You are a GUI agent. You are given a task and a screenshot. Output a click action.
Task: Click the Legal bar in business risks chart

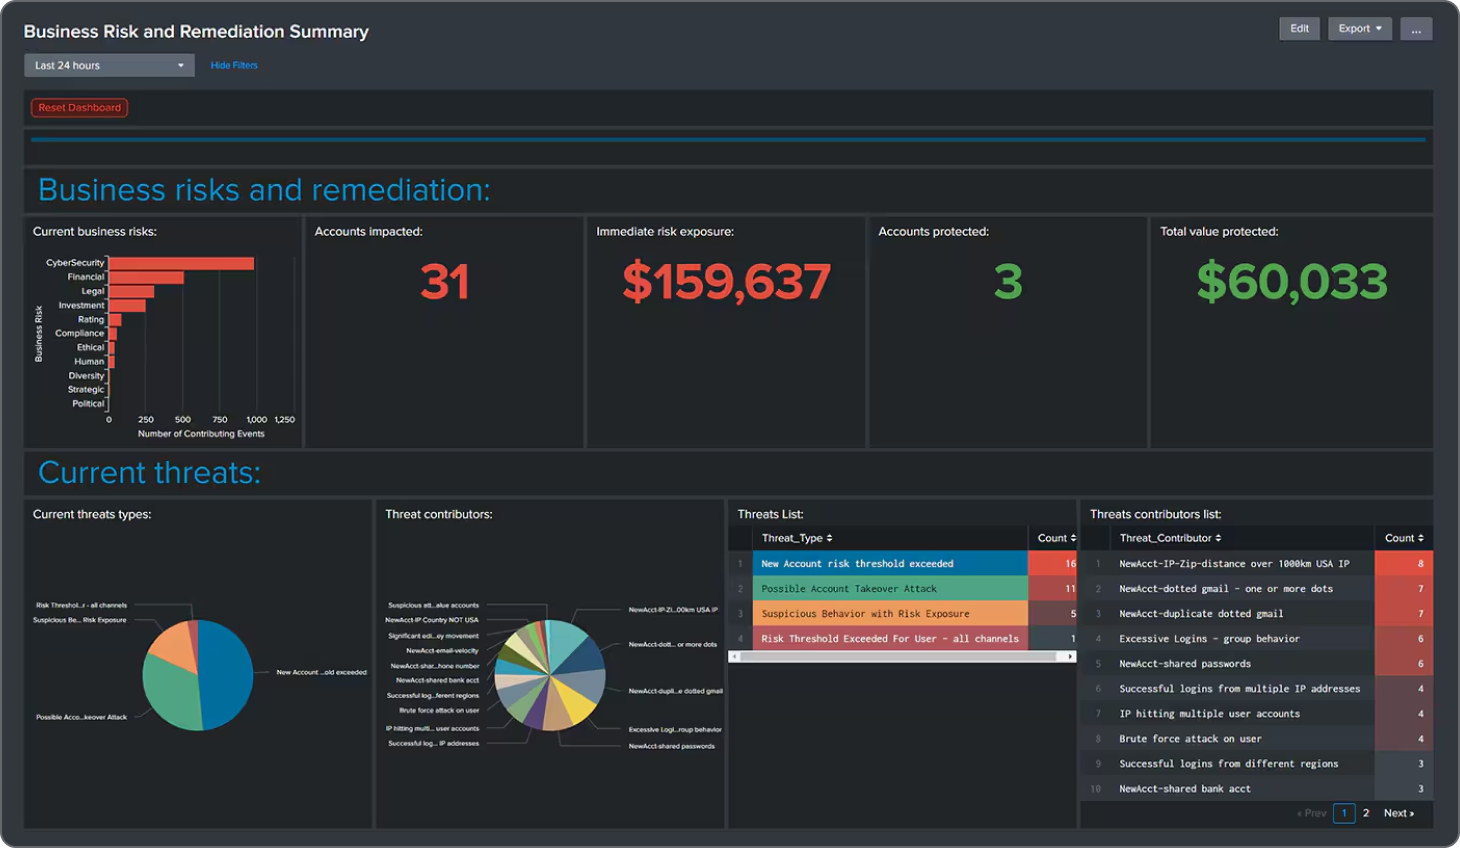tap(131, 291)
